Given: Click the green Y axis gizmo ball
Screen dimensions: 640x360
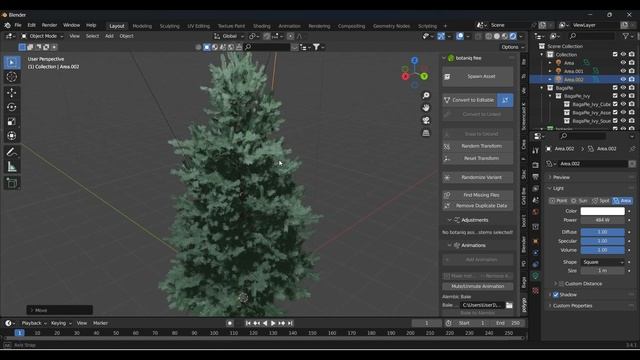Looking at the screenshot, I should [424, 76].
